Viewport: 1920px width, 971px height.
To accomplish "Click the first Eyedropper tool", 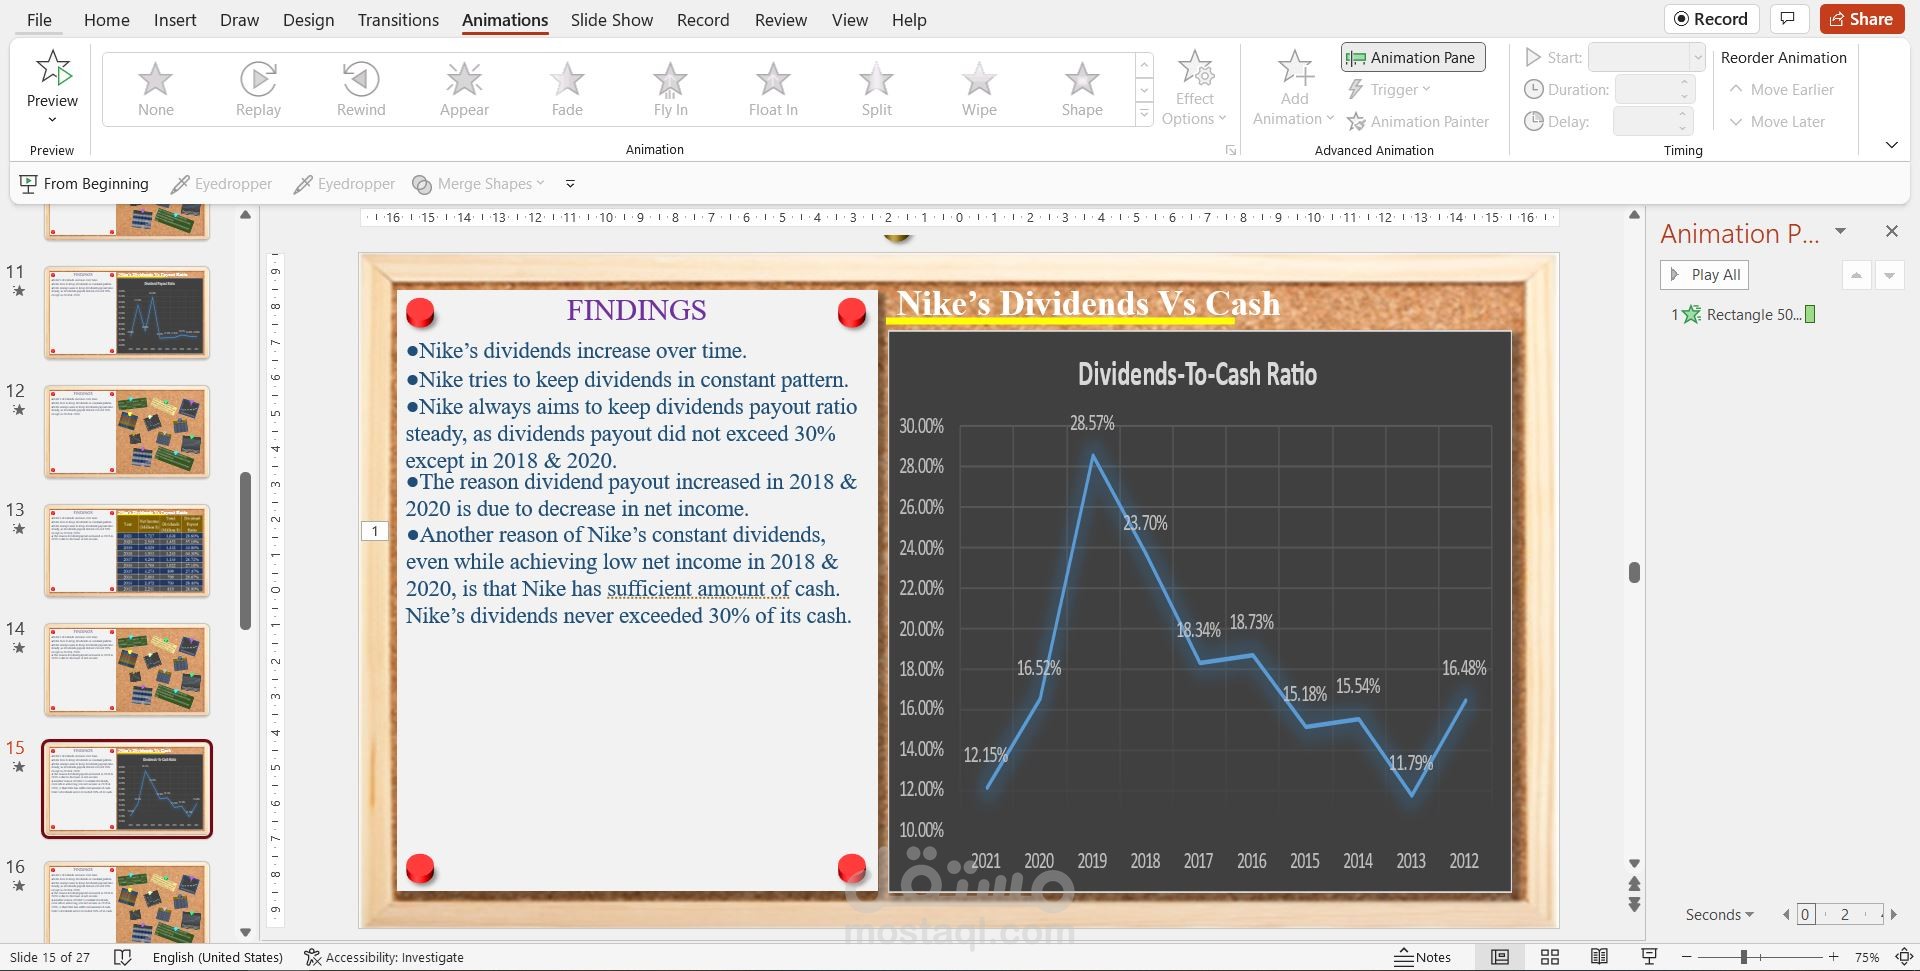I will (x=221, y=184).
